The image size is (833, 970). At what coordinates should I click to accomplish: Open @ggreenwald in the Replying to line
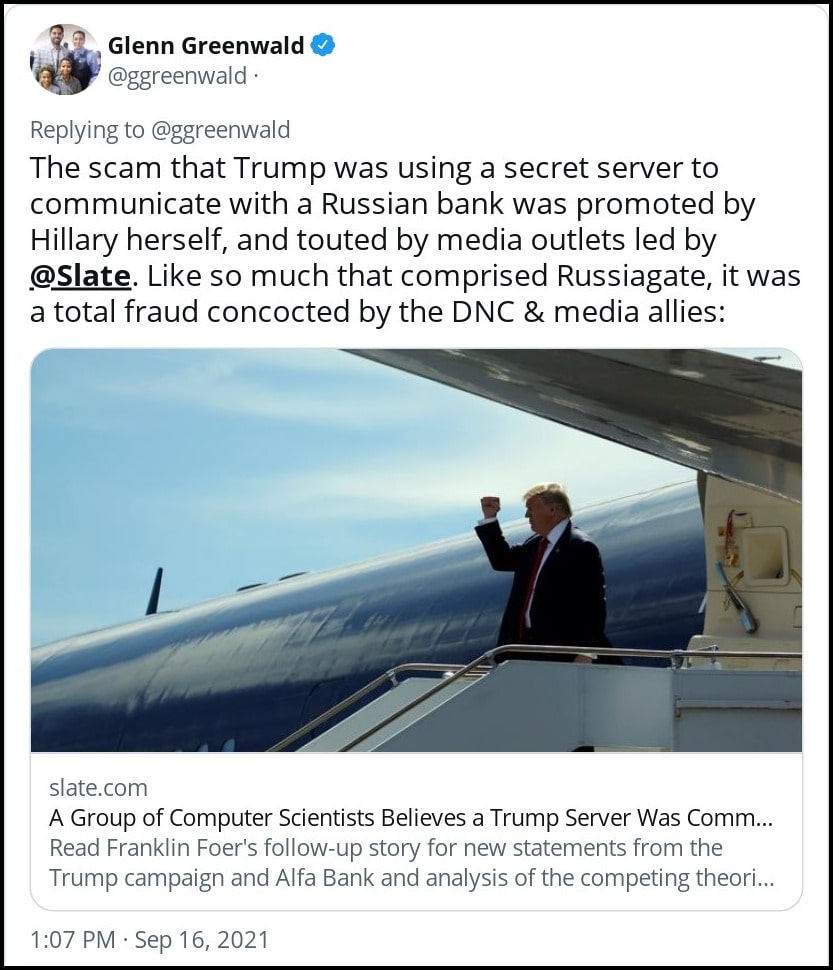coord(220,131)
